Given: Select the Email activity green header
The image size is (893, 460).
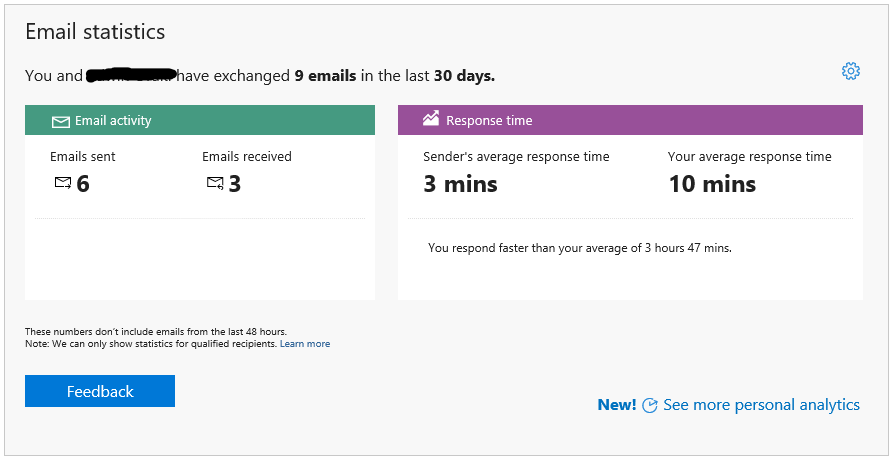Looking at the screenshot, I should (x=200, y=120).
